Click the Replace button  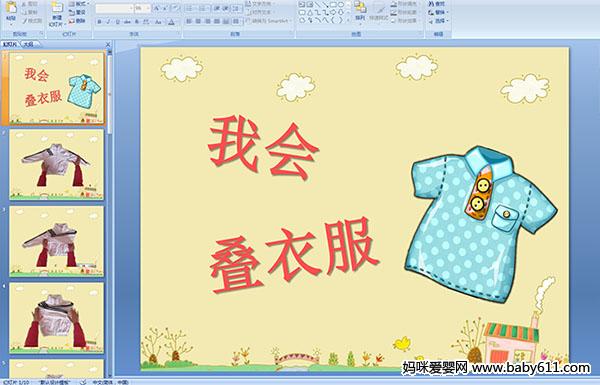coord(438,12)
